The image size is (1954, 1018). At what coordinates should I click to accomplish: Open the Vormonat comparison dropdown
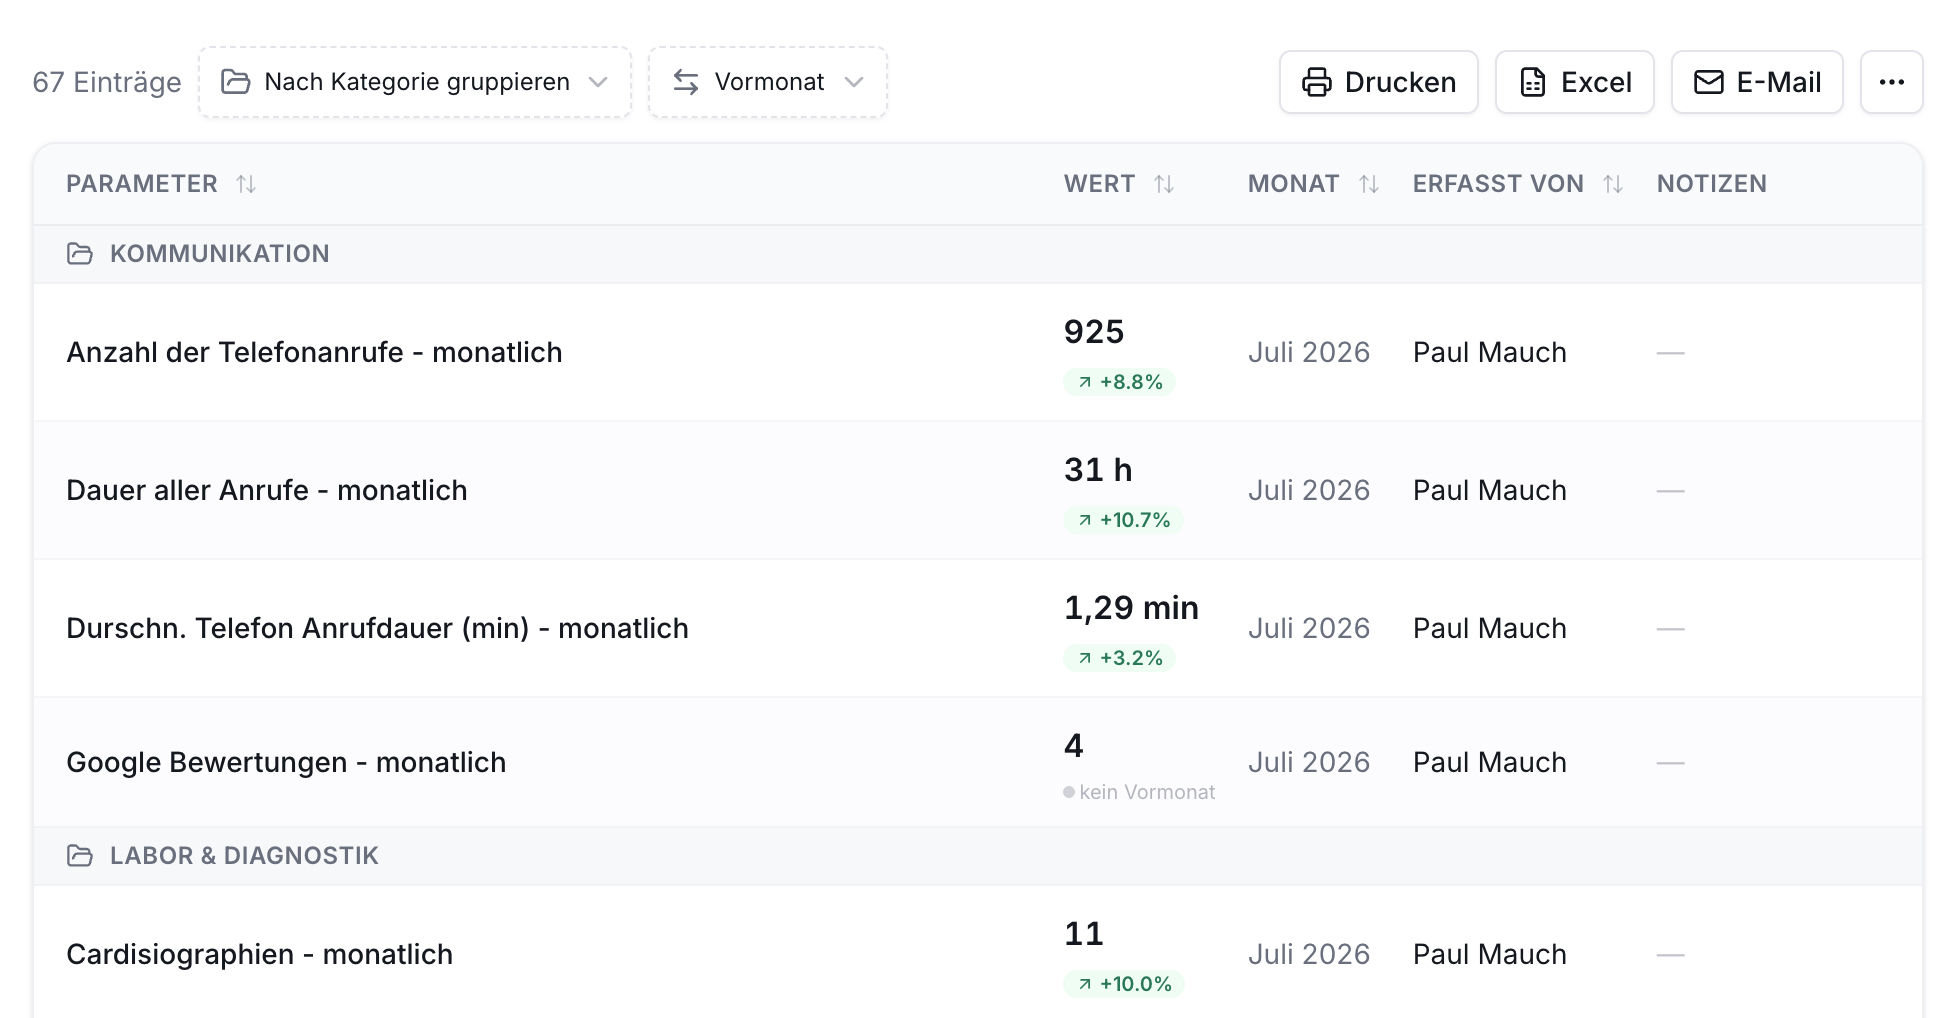coord(768,82)
